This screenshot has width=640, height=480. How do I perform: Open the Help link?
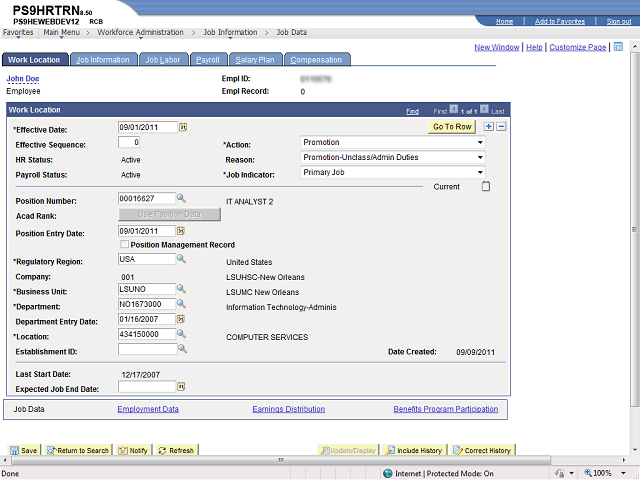tap(534, 47)
